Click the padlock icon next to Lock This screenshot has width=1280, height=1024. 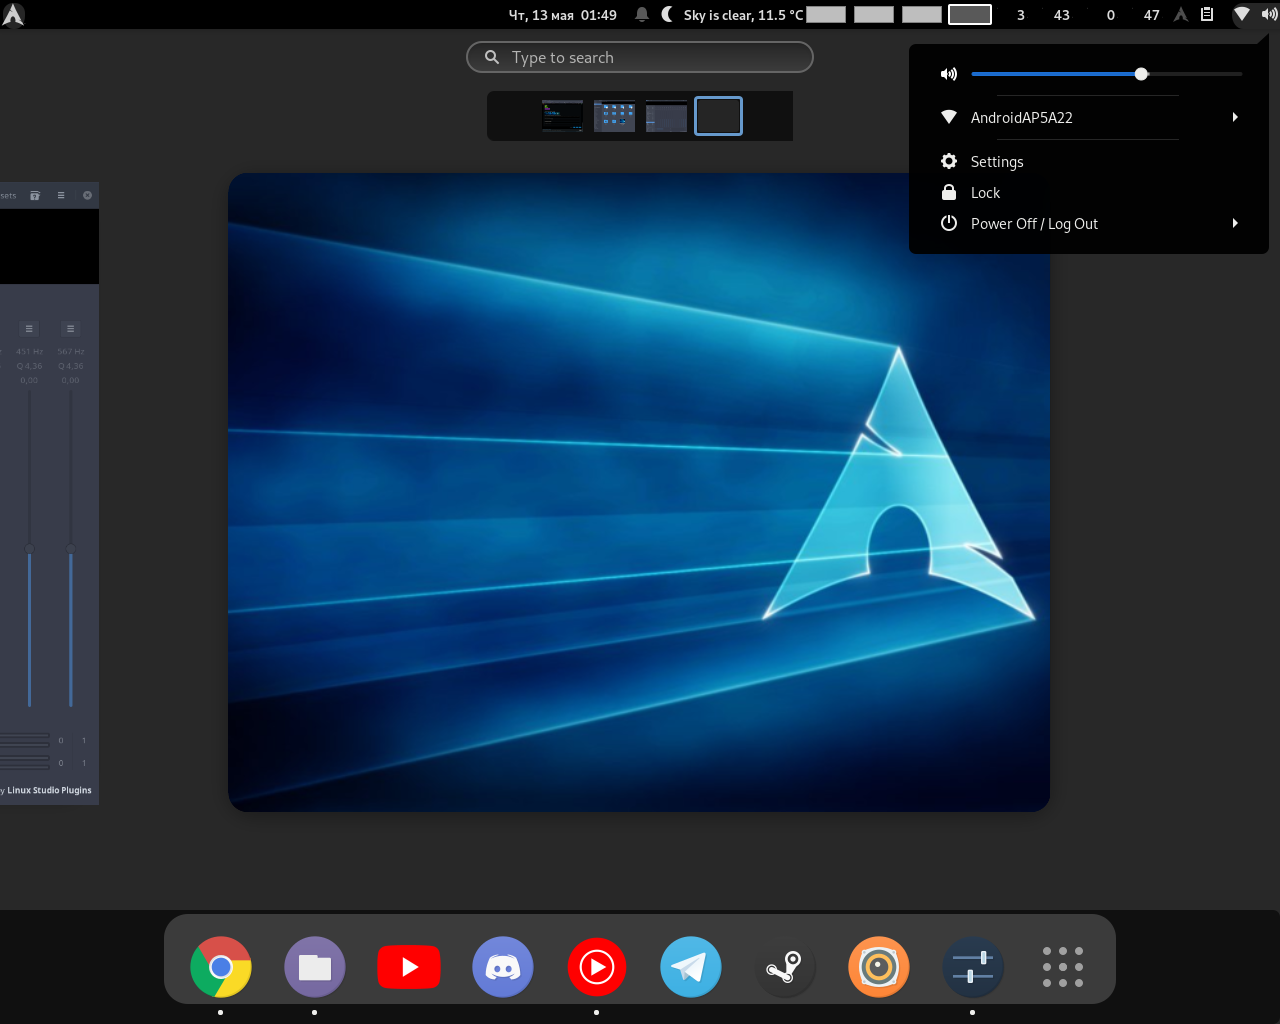click(949, 192)
